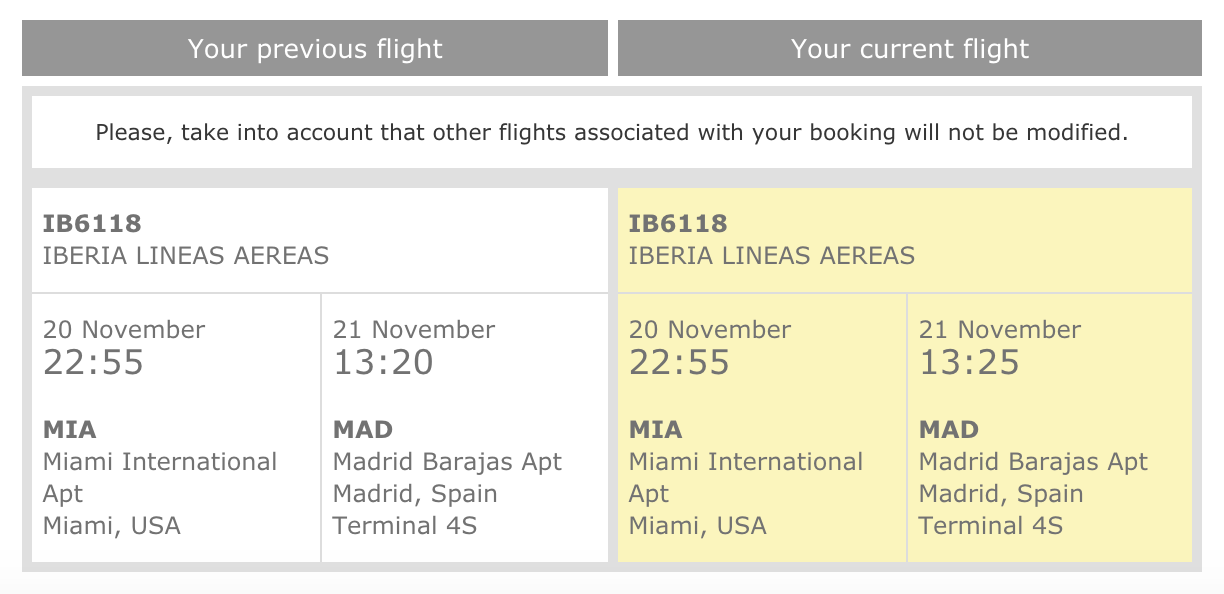Click IBERIA LINEAS AEREAS in current flight panel
The width and height of the screenshot is (1224, 594).
click(x=772, y=256)
